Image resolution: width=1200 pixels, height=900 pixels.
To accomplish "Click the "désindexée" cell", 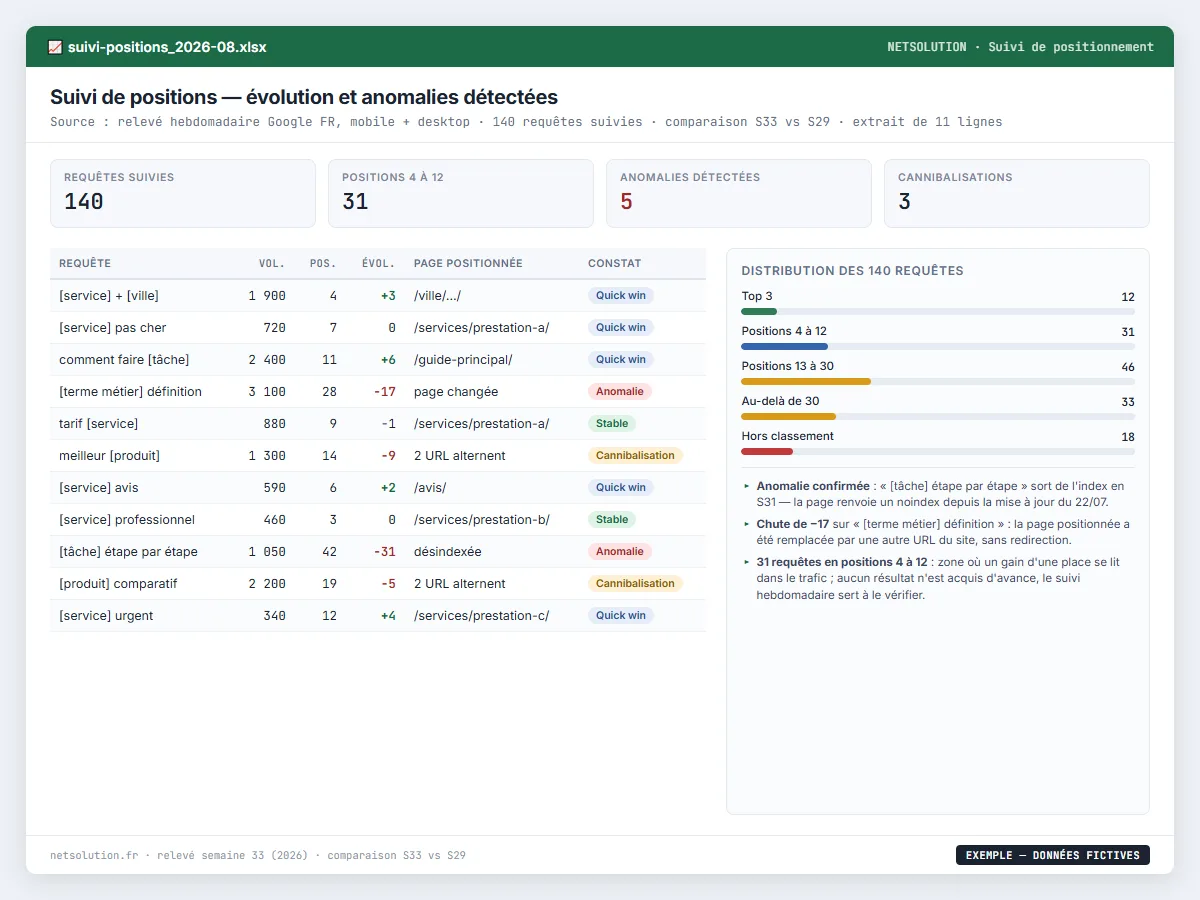I will click(447, 552).
